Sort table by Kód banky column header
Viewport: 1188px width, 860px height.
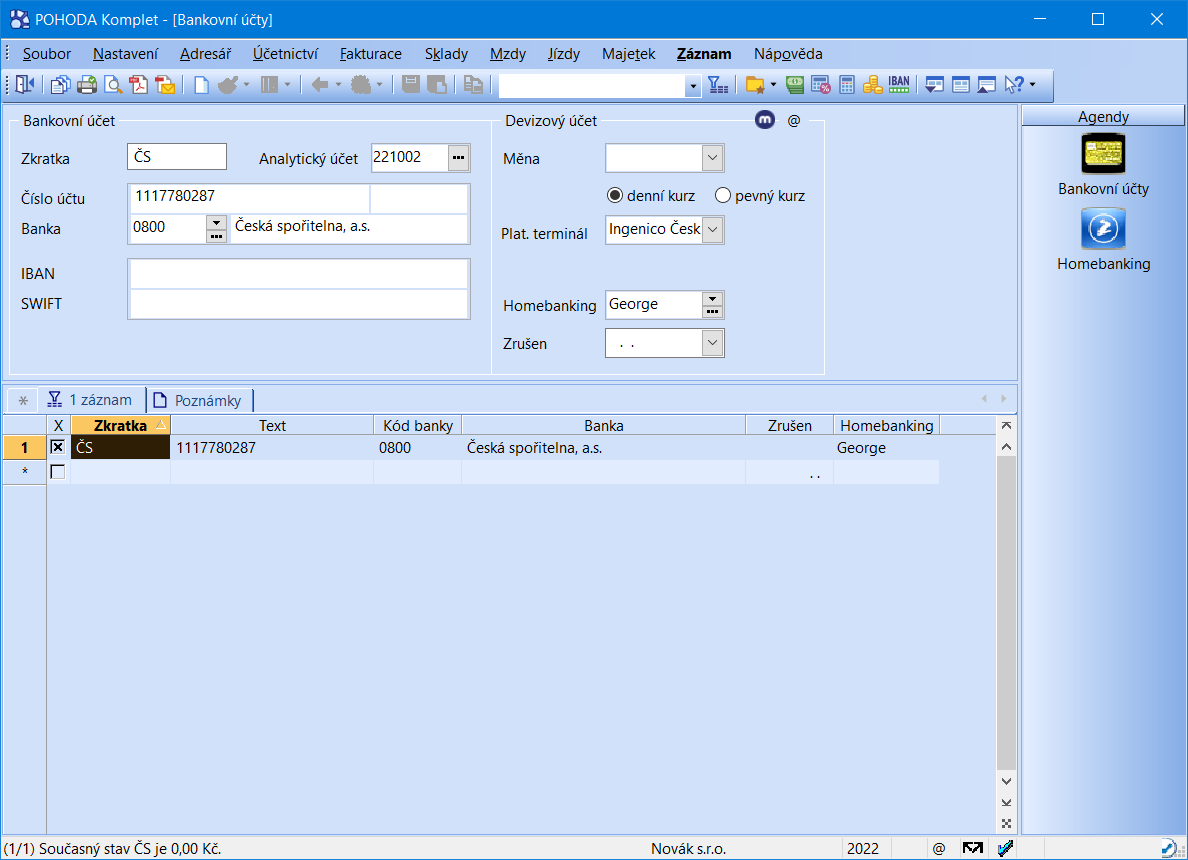[417, 425]
